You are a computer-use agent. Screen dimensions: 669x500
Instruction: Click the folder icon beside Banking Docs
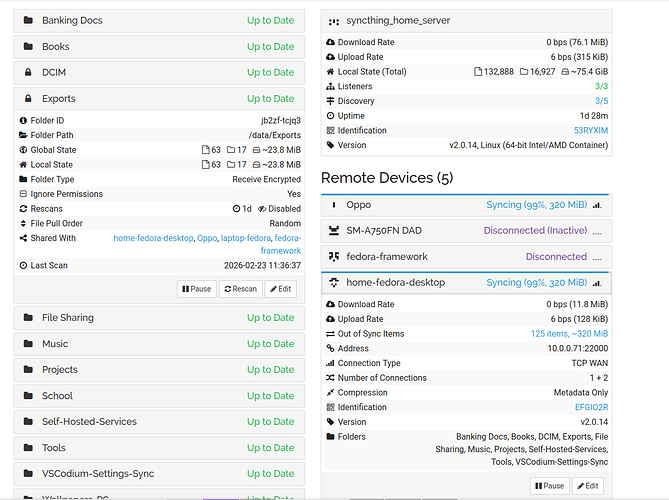[x=28, y=20]
